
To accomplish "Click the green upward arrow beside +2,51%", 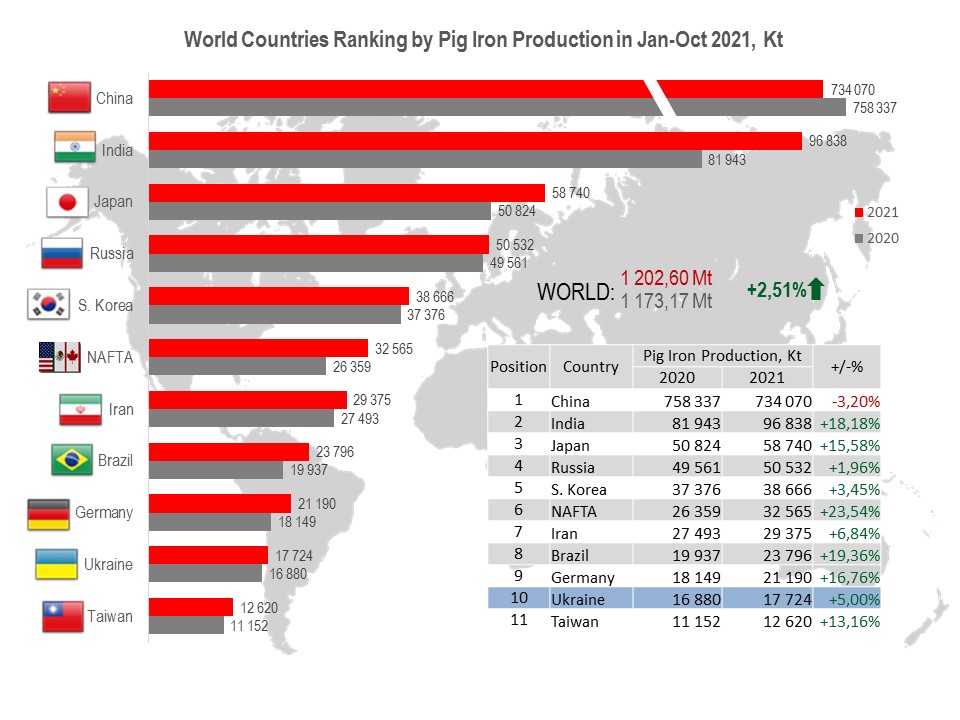I will tap(816, 290).
